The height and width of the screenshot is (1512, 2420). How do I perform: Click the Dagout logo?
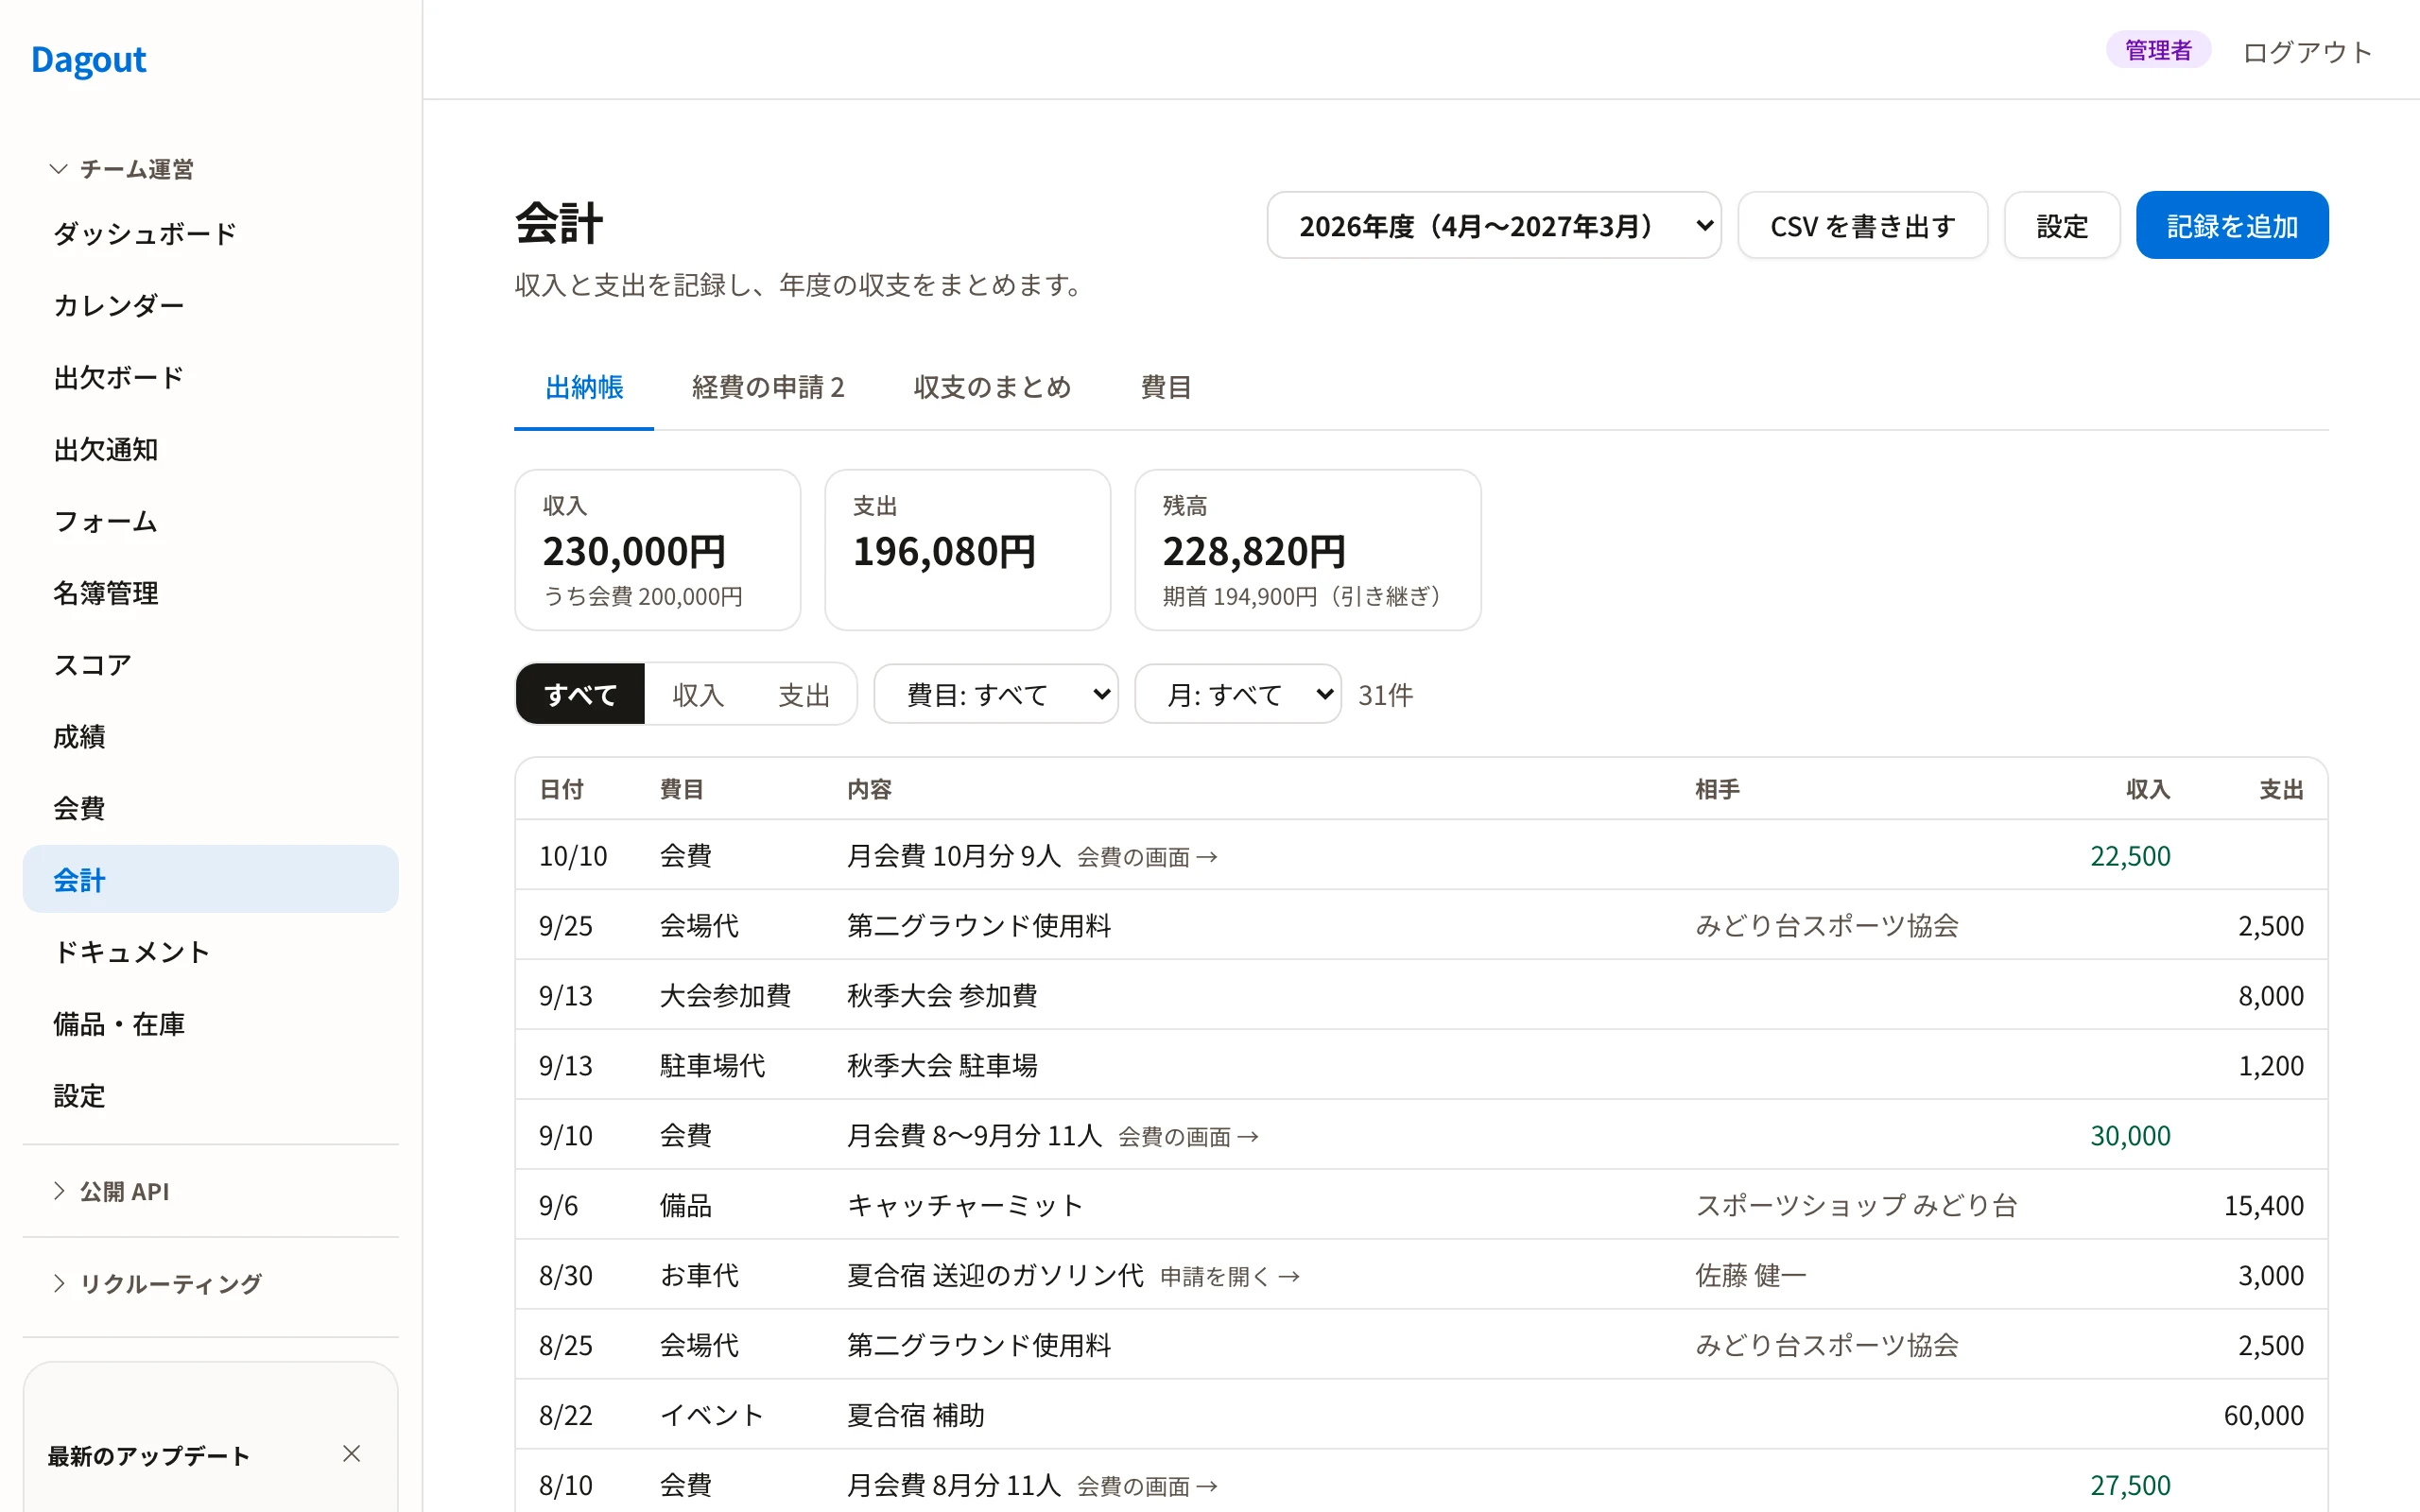(89, 60)
